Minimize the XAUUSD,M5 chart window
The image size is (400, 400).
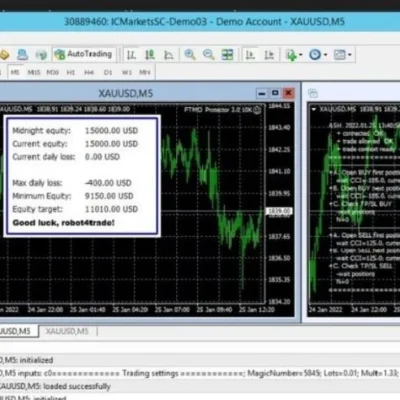point(262,93)
